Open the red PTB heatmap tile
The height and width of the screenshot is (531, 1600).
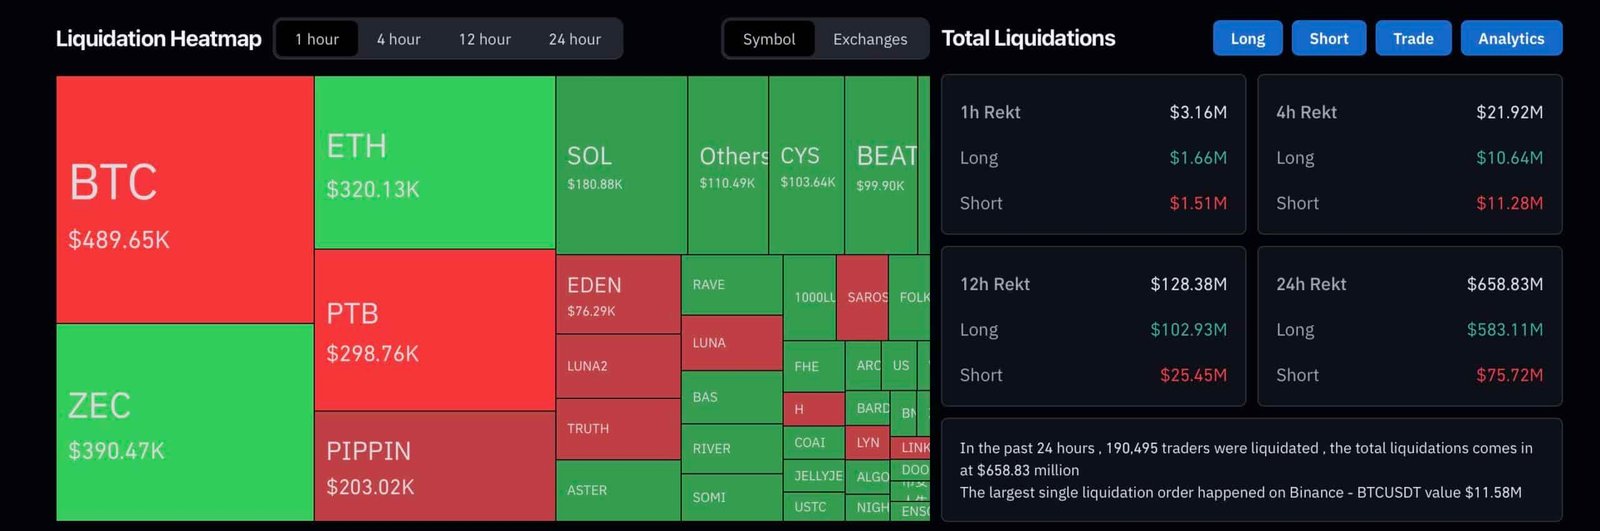click(434, 330)
